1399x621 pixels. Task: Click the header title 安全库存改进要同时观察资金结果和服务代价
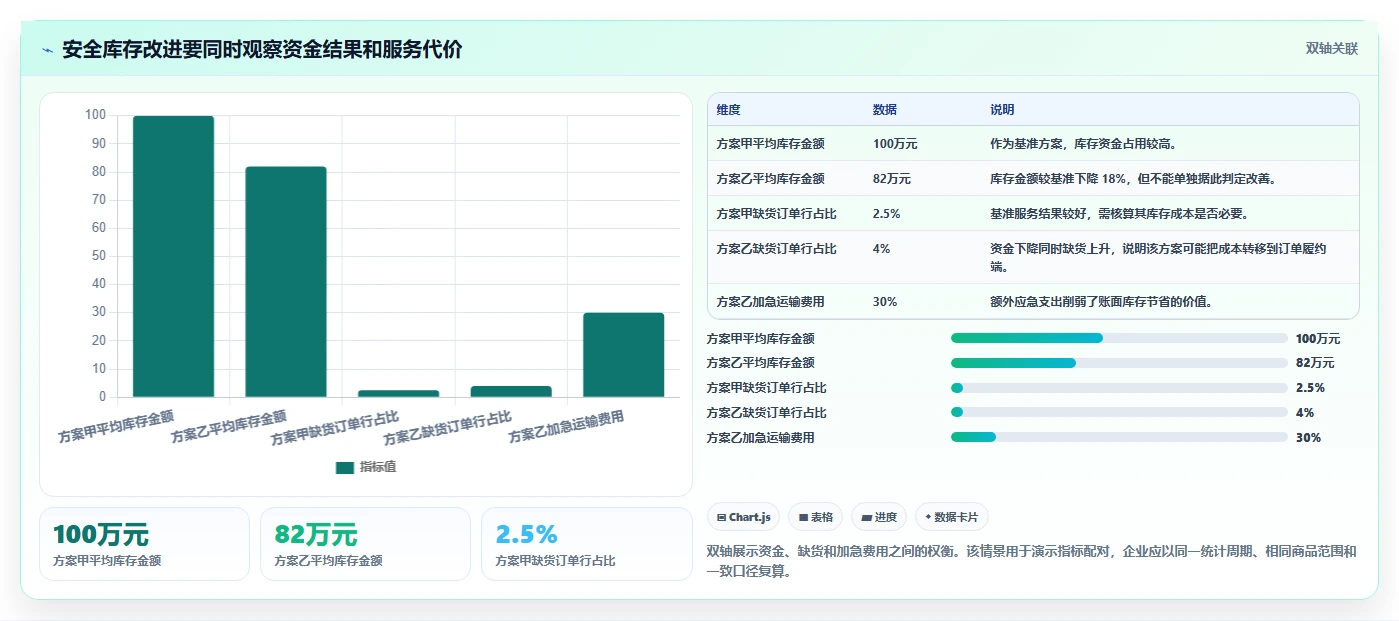(262, 50)
